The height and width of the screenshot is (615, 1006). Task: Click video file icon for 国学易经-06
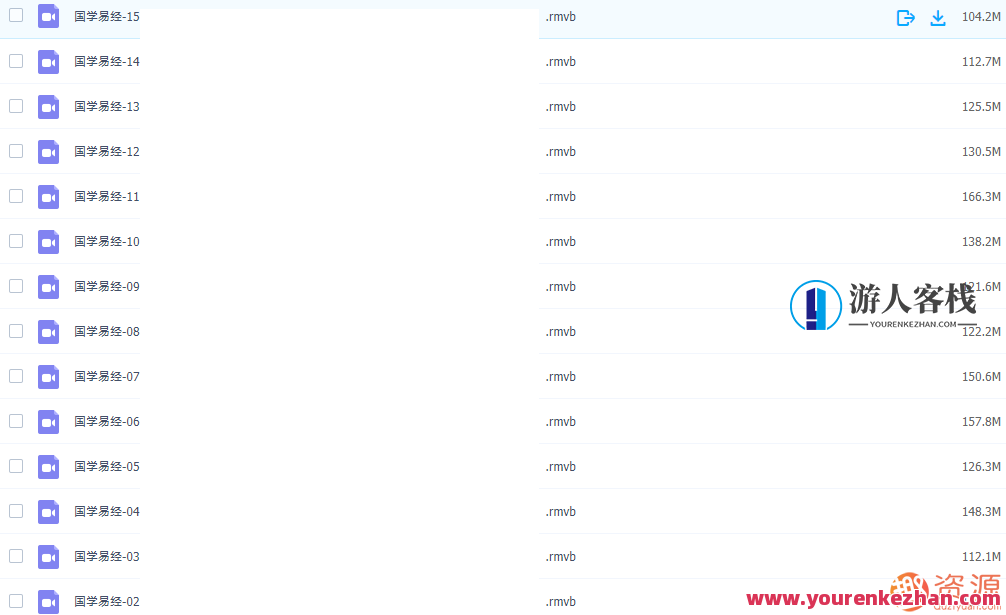[48, 422]
